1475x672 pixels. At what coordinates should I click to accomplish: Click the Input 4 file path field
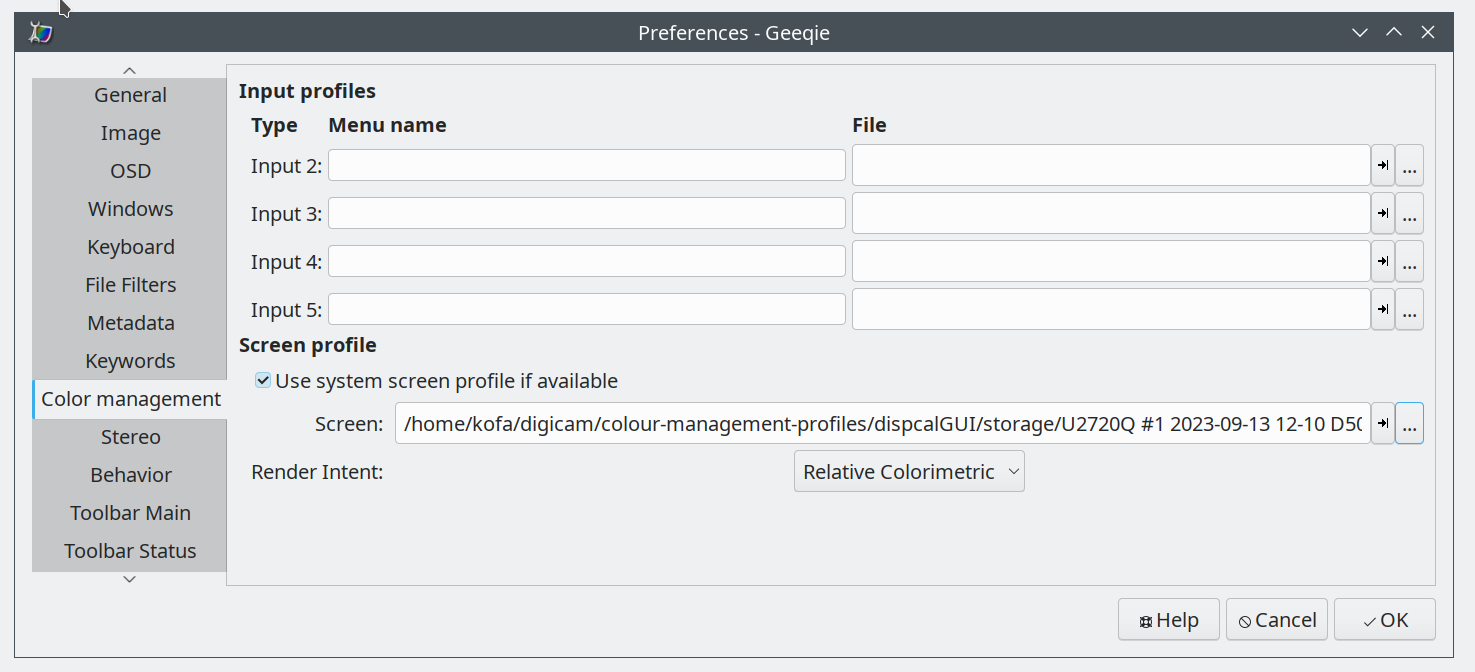point(1111,261)
